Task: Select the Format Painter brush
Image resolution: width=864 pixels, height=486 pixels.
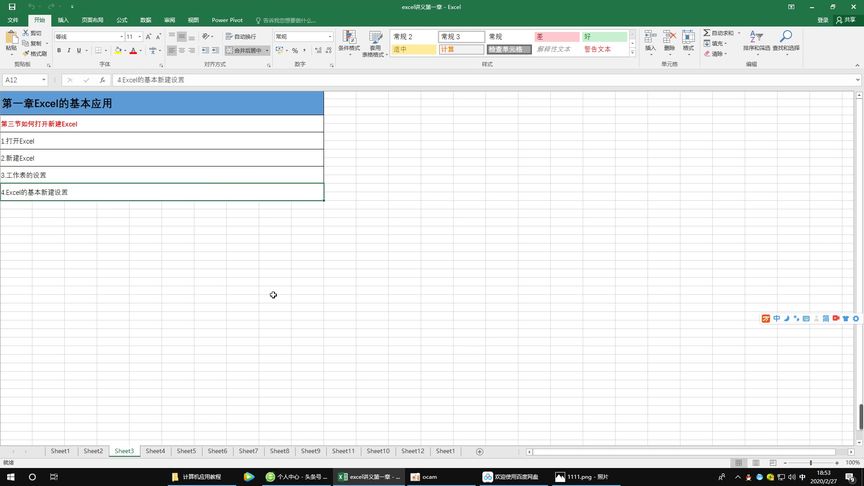Action: coord(26,53)
